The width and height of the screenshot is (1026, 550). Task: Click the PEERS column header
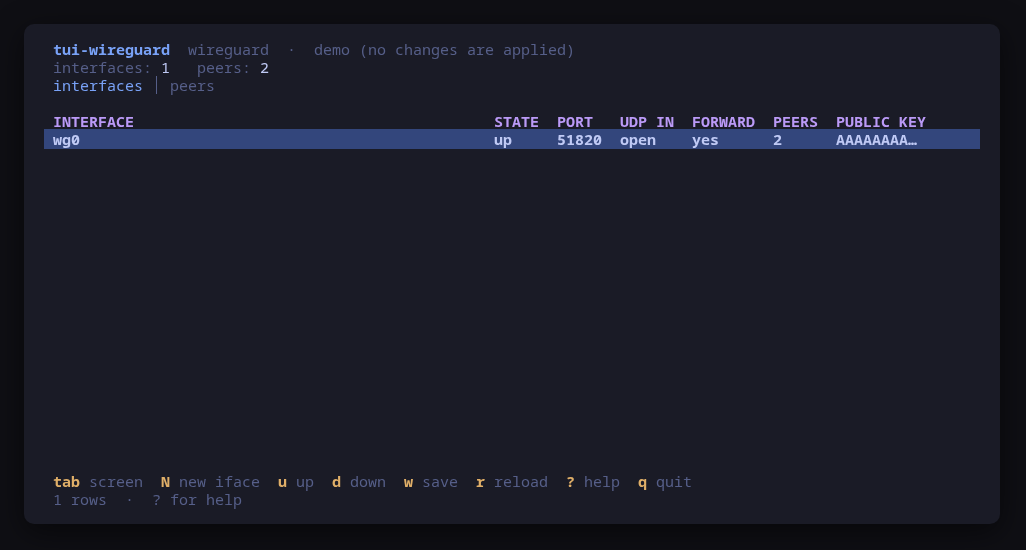pyautogui.click(x=795, y=122)
